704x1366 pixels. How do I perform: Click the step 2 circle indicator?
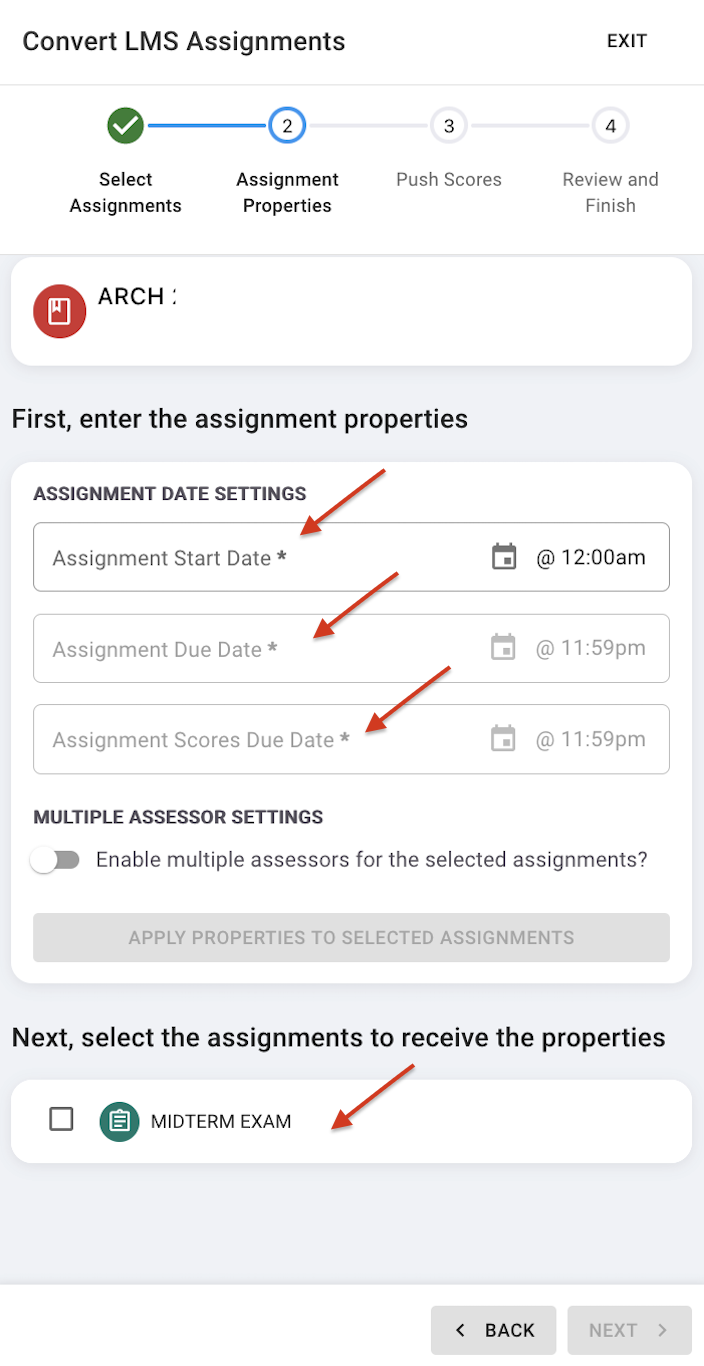click(x=287, y=126)
